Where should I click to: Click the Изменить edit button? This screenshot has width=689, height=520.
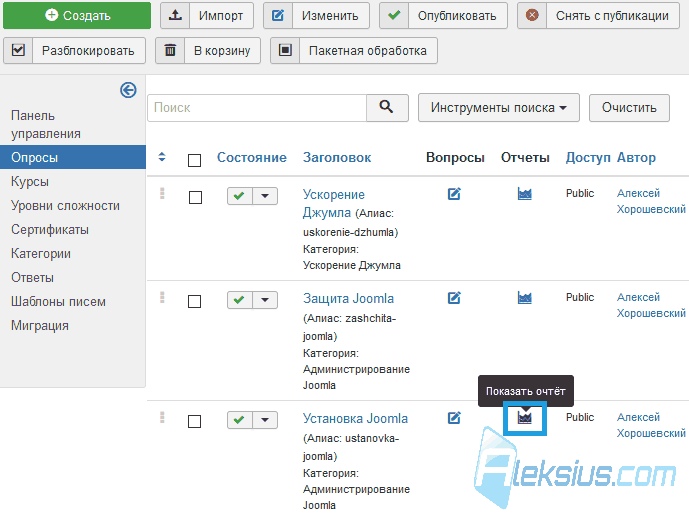pos(316,15)
